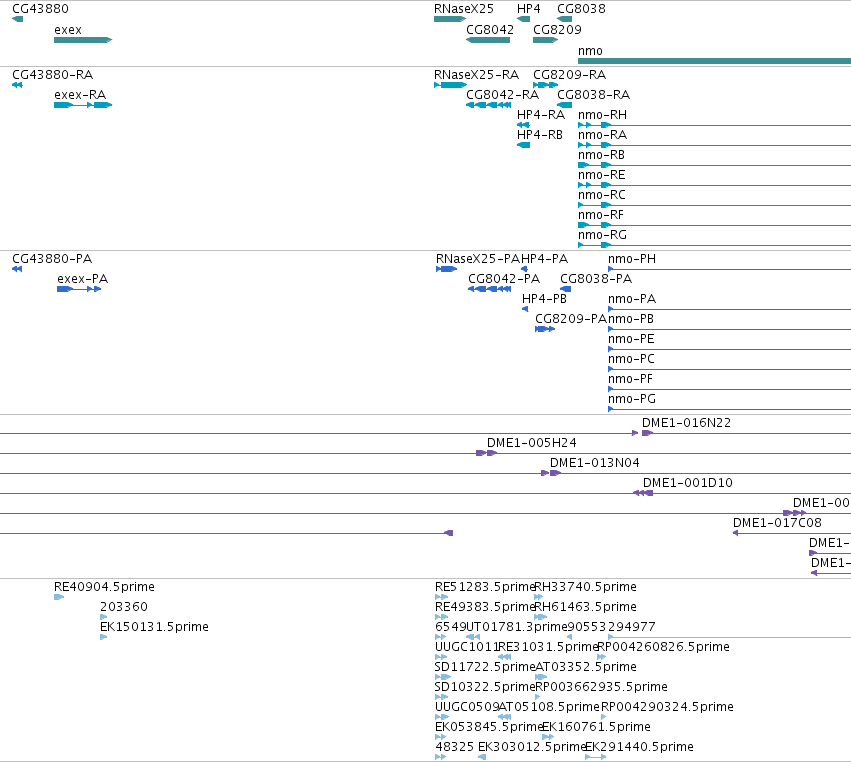The width and height of the screenshot is (851, 762).
Task: Click the exex-PA protein glyph
Action: [x=79, y=289]
